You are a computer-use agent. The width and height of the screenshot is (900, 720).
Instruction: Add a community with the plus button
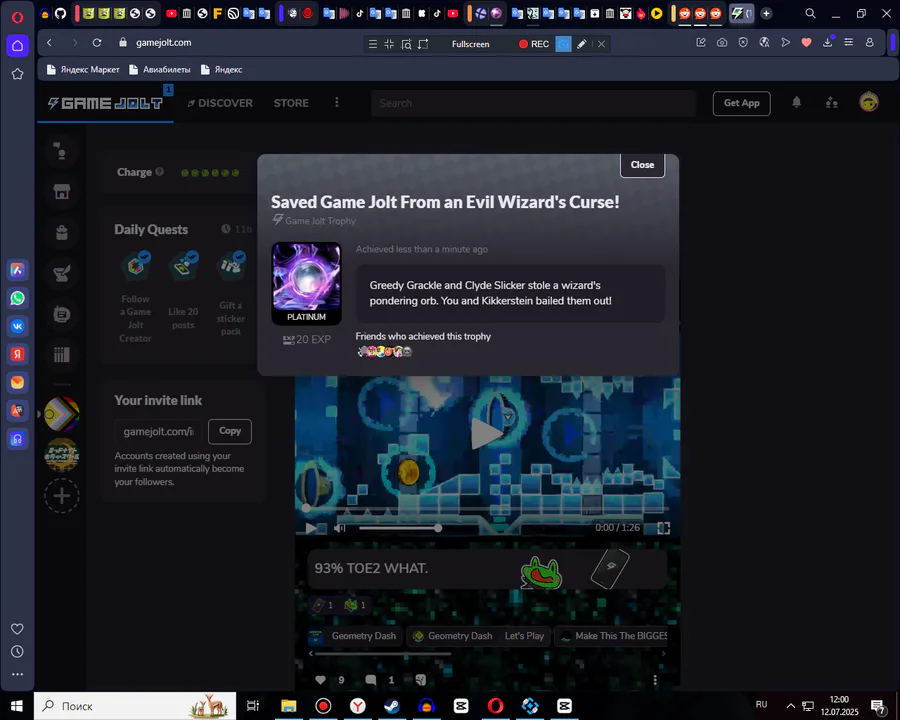click(x=62, y=496)
